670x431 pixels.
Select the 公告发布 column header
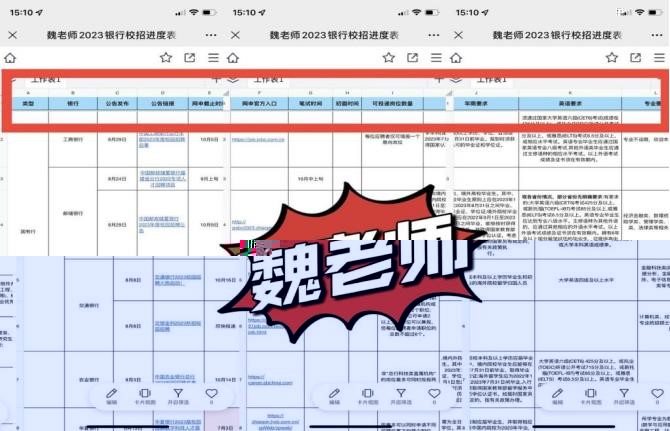[x=118, y=103]
